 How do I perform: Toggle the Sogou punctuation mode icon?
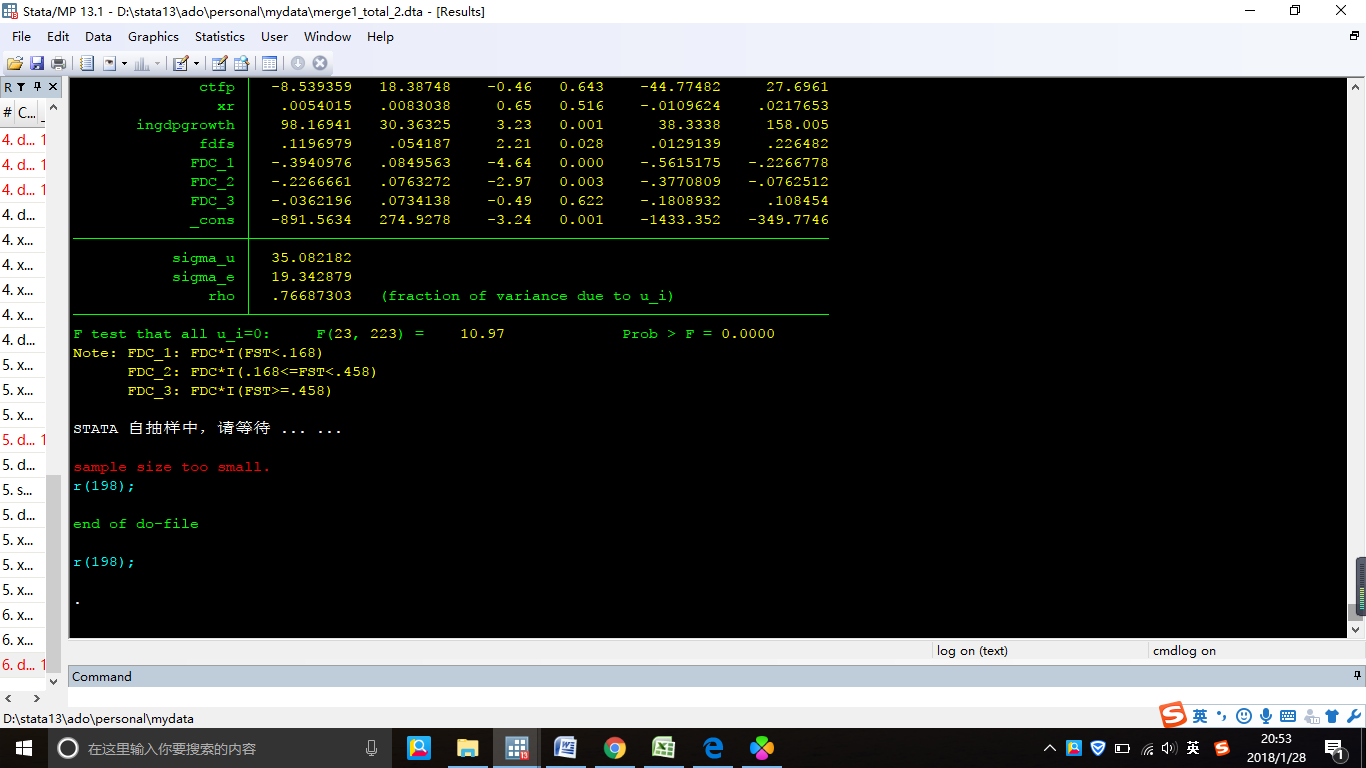point(1222,716)
